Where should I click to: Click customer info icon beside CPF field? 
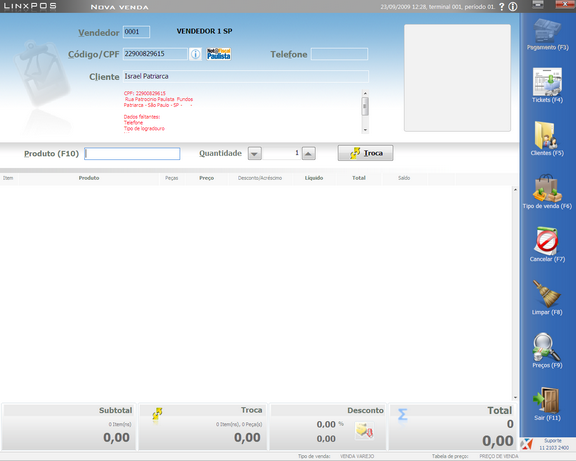pos(195,54)
